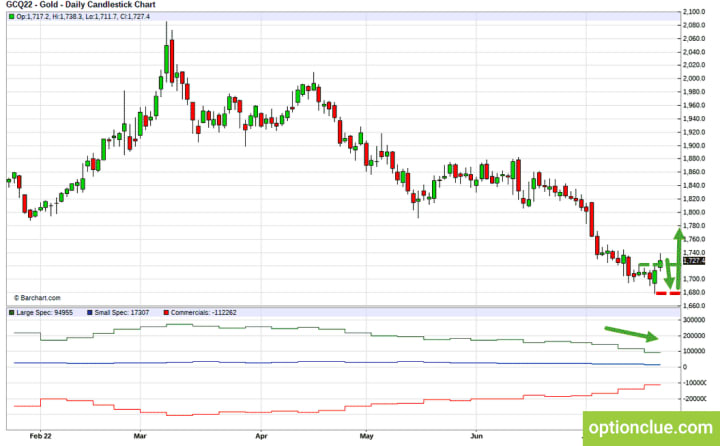Click the 'Feb 22' date axis label

(x=40, y=436)
